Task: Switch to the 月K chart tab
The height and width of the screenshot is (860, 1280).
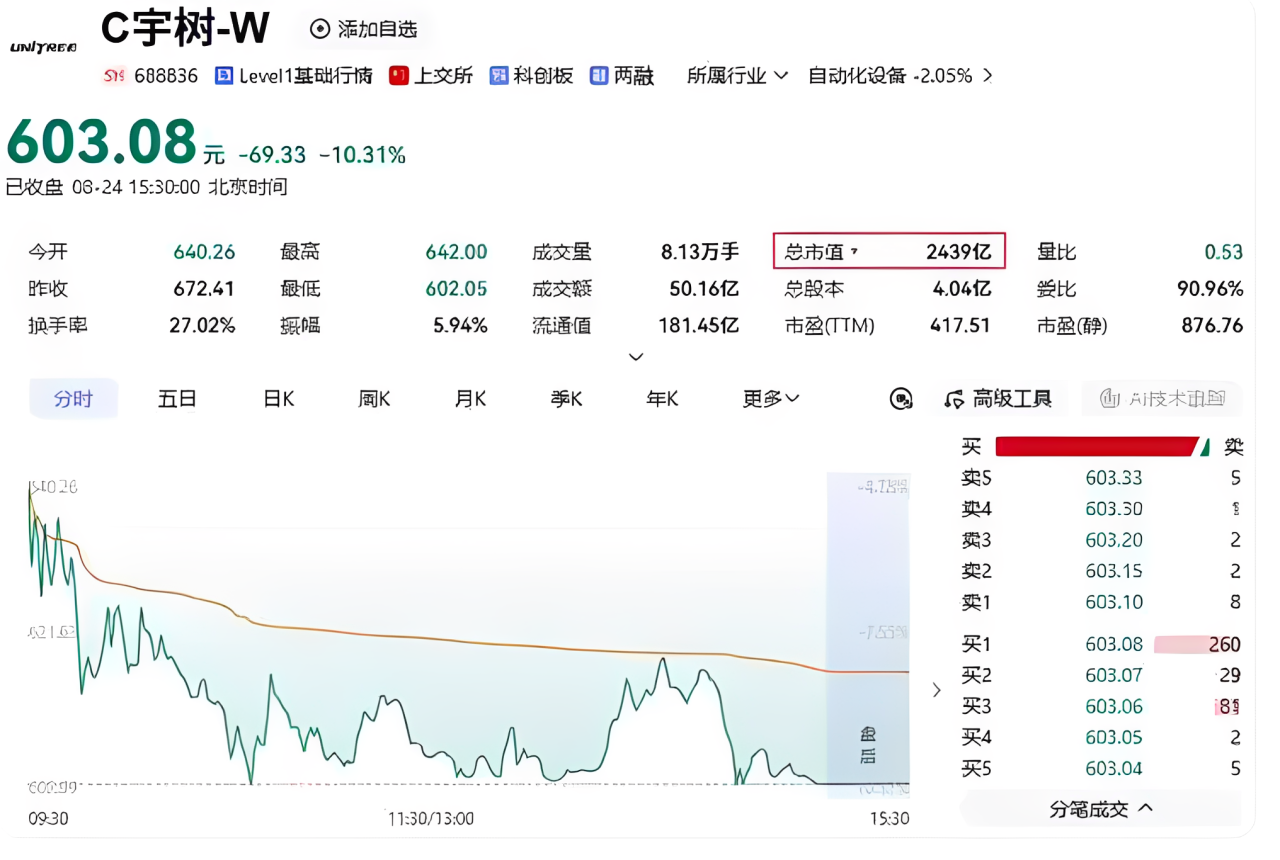Action: point(470,399)
